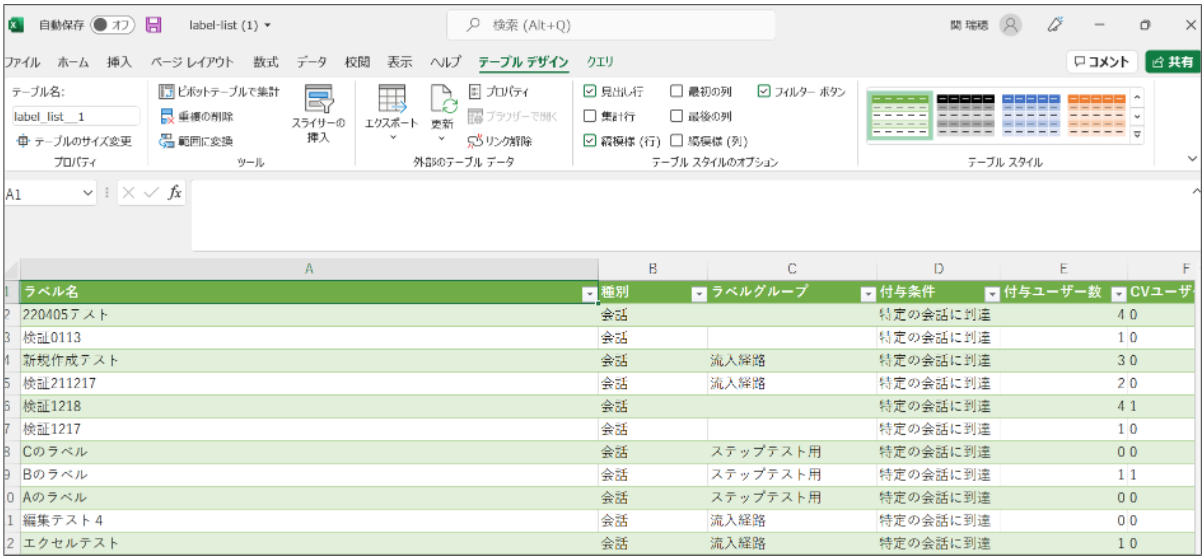
Task: Enable the First Column (最初の列) checkbox
Action: 677,92
